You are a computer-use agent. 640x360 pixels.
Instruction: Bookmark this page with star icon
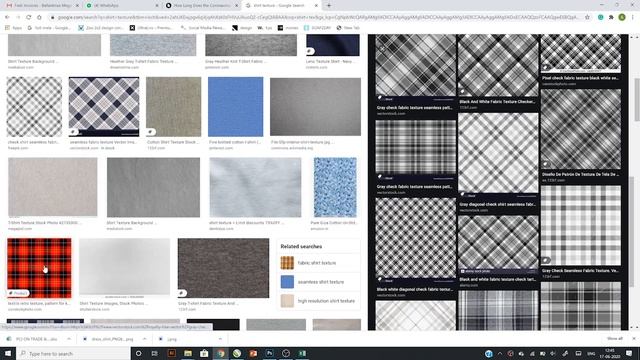pos(587,17)
